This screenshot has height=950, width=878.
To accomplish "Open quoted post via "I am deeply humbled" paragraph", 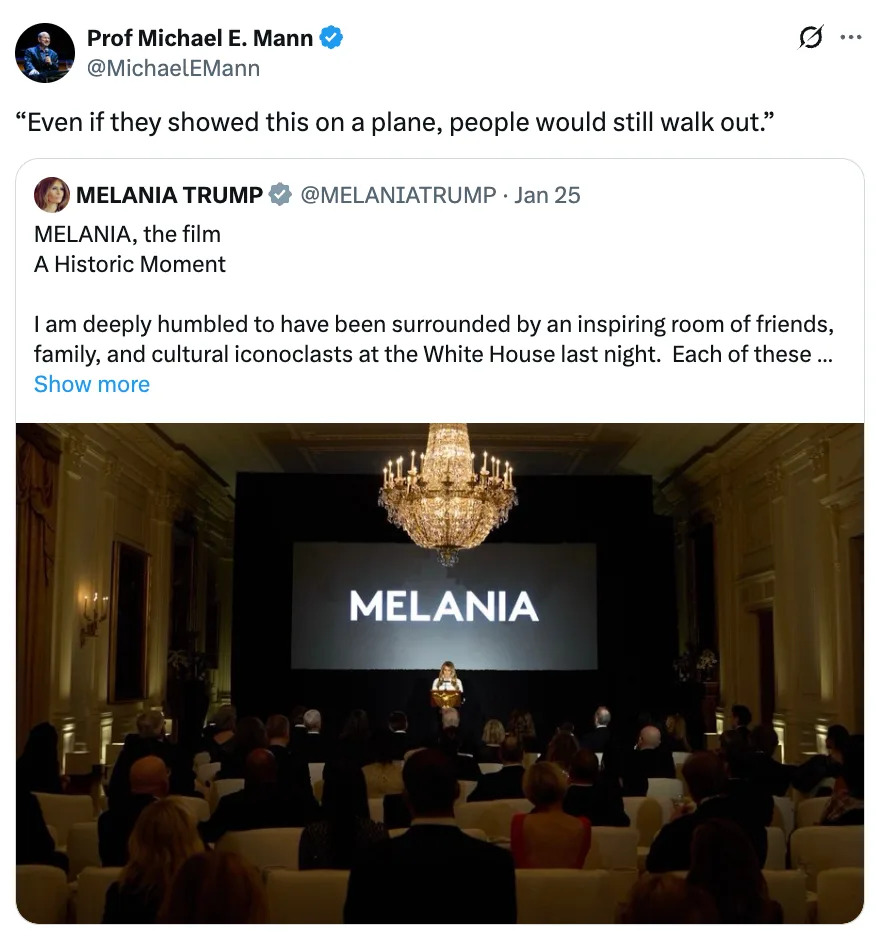I will [x=434, y=340].
